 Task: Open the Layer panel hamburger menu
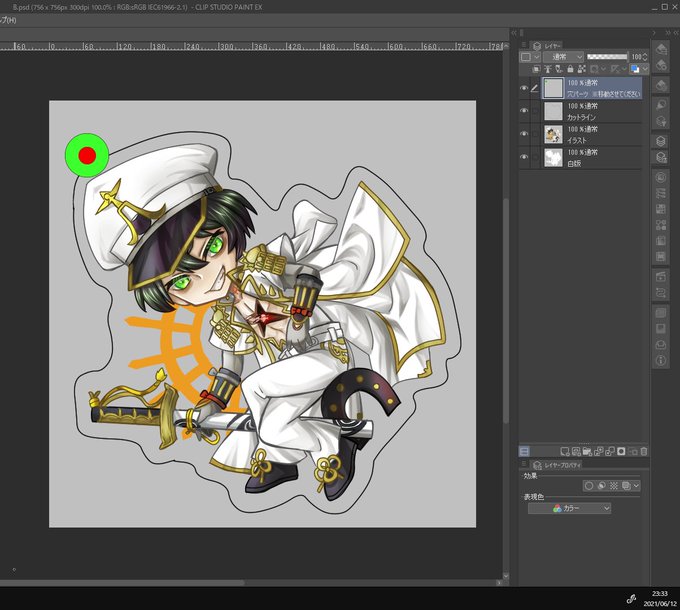[524, 45]
